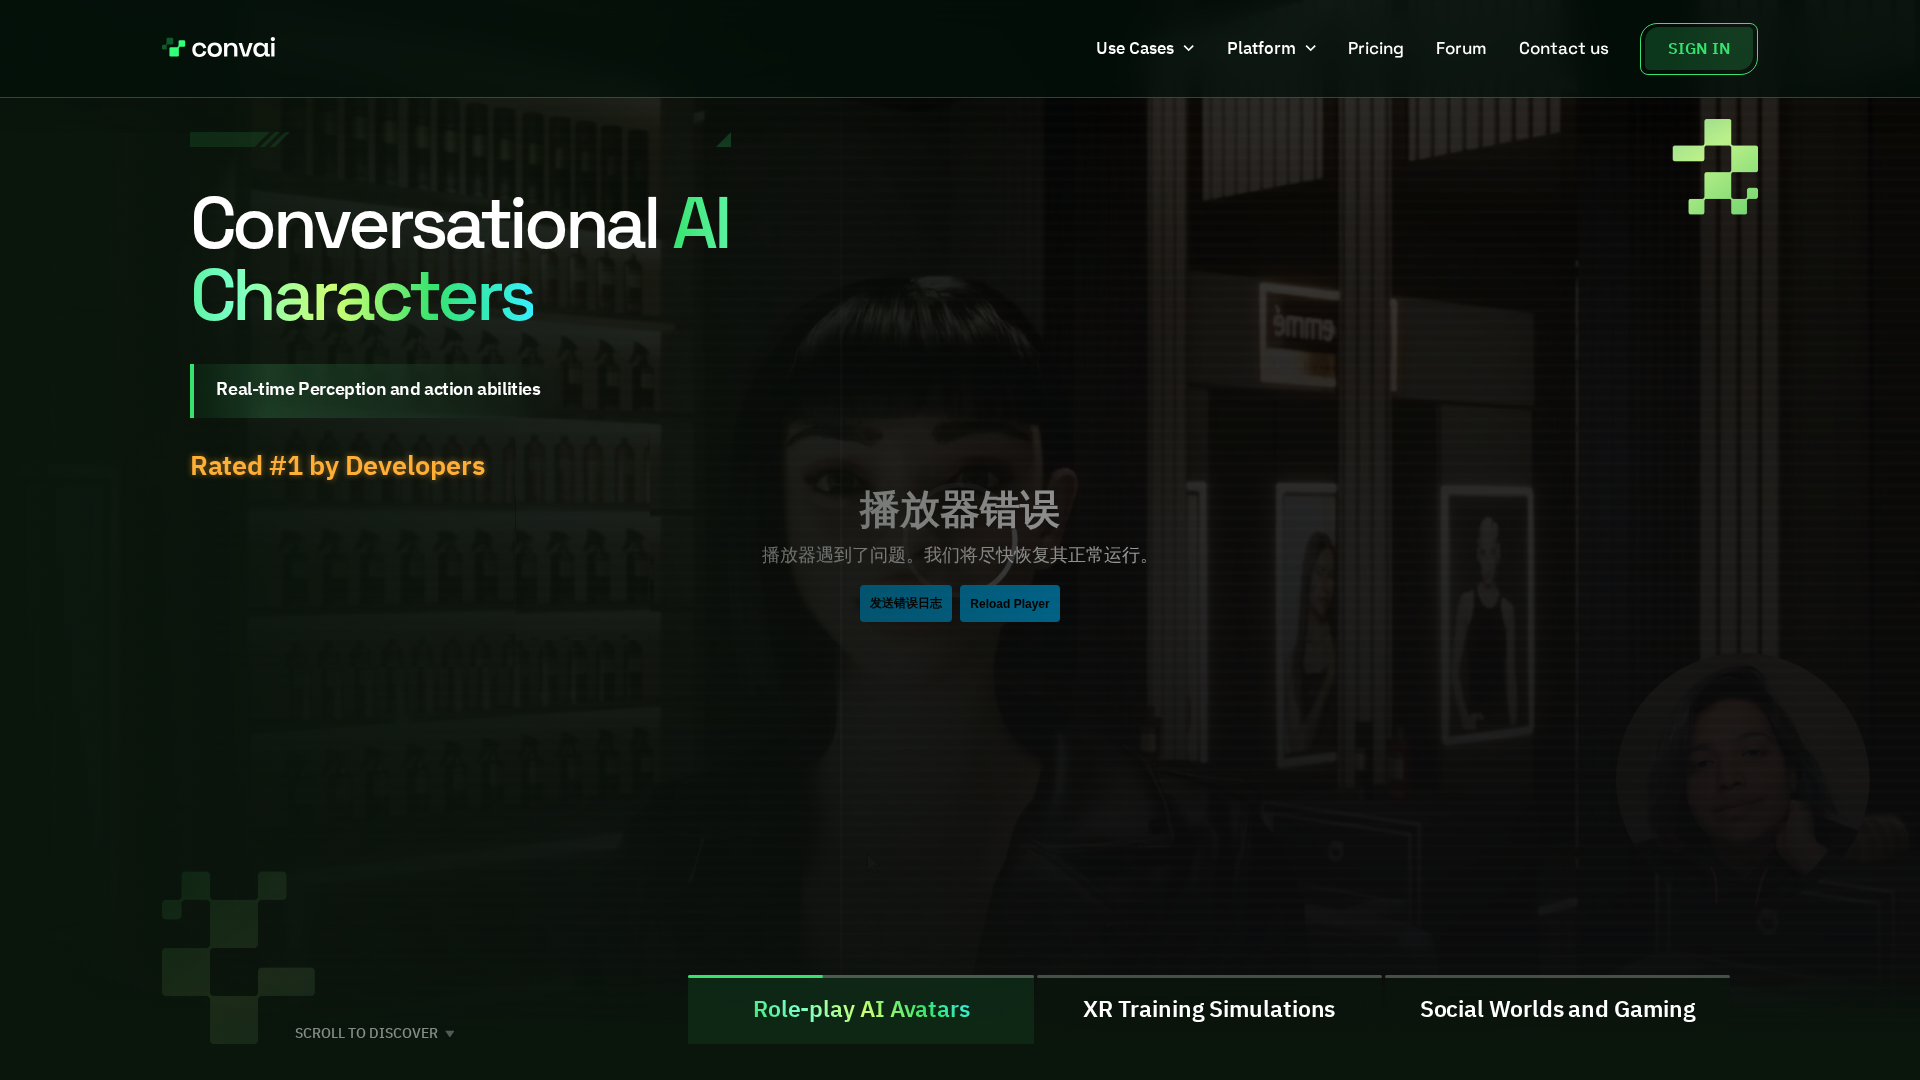Switch to Social Worlds and Gaming tab
This screenshot has width=1920, height=1080.
1557,1010
